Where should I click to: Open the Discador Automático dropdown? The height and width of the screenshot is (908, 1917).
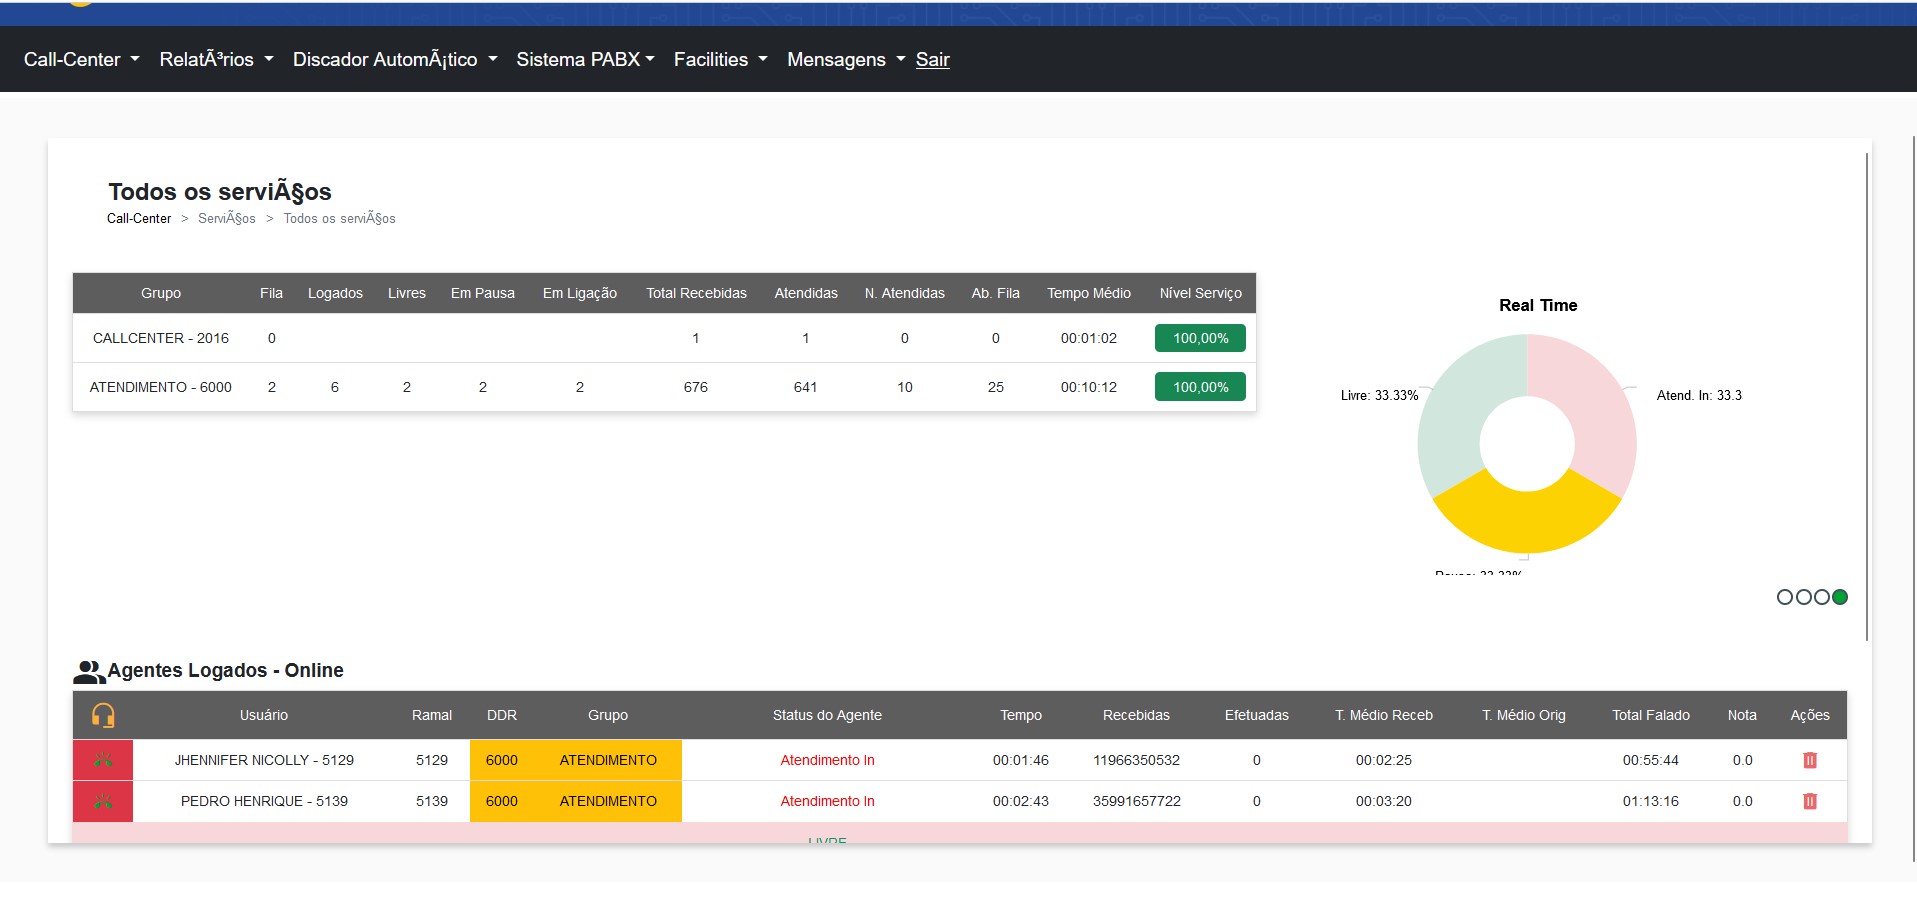tap(394, 59)
